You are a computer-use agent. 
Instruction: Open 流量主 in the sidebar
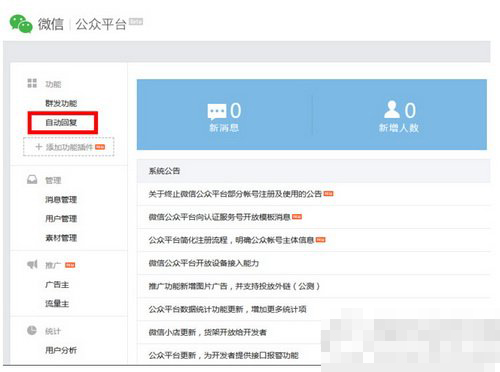[57, 304]
